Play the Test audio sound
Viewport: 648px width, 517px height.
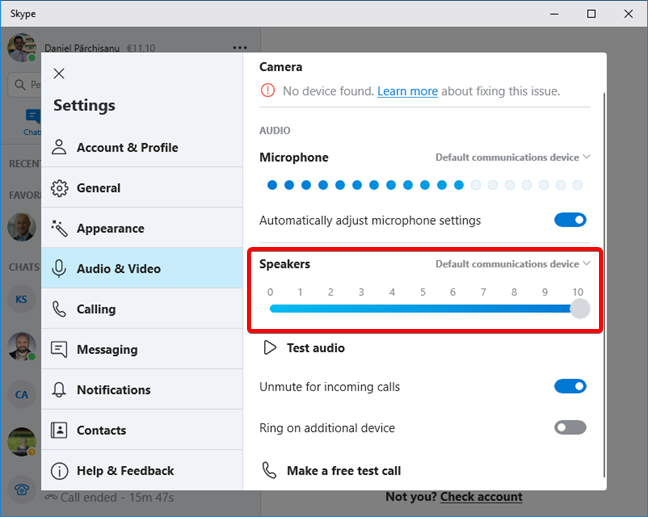point(270,348)
